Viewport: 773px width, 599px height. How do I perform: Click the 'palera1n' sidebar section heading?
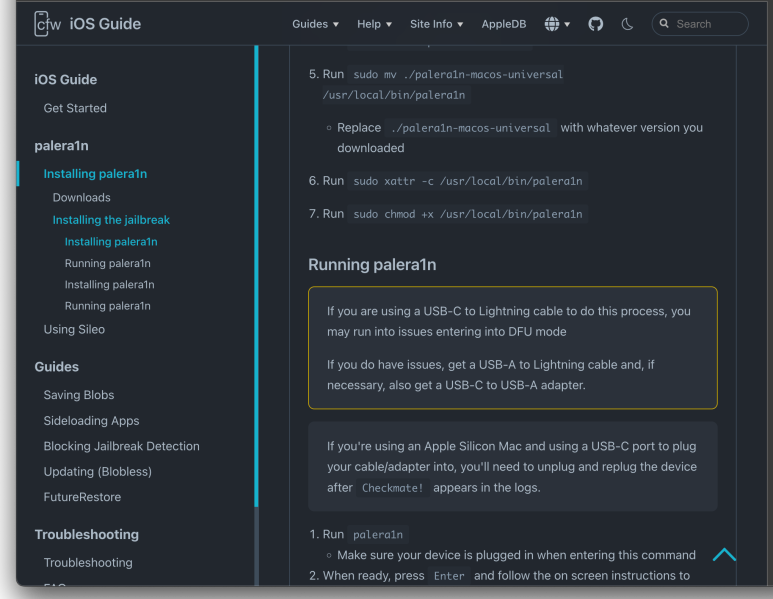(x=61, y=145)
